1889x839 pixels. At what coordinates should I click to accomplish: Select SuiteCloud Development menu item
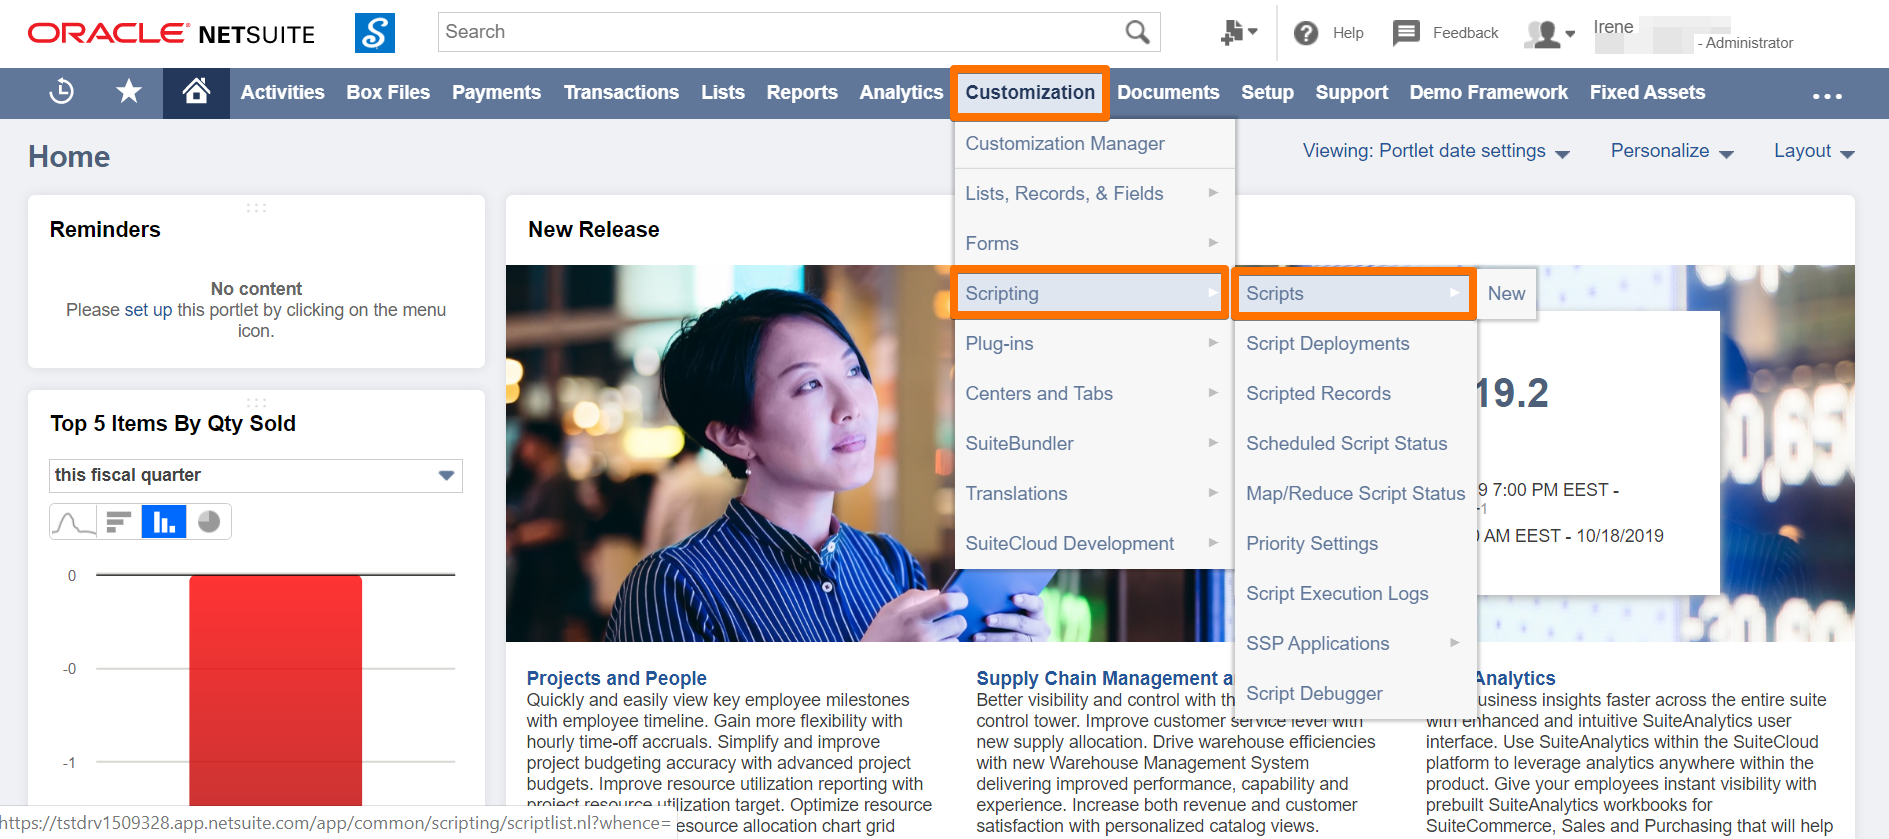point(1094,544)
